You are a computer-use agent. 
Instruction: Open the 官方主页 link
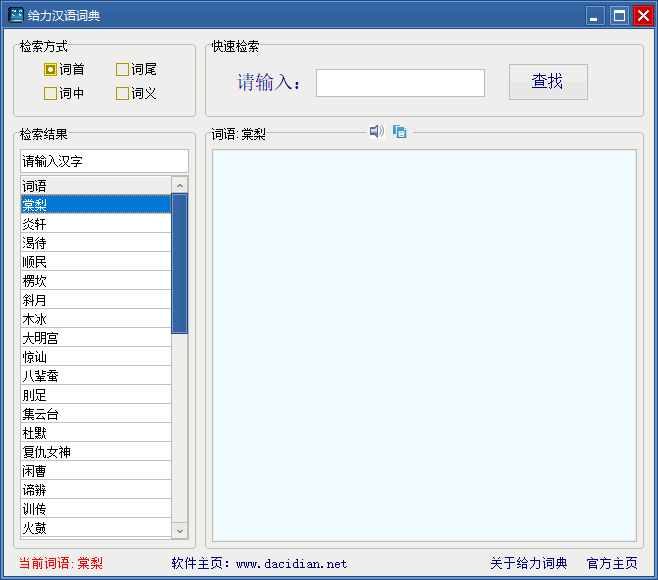(x=612, y=563)
